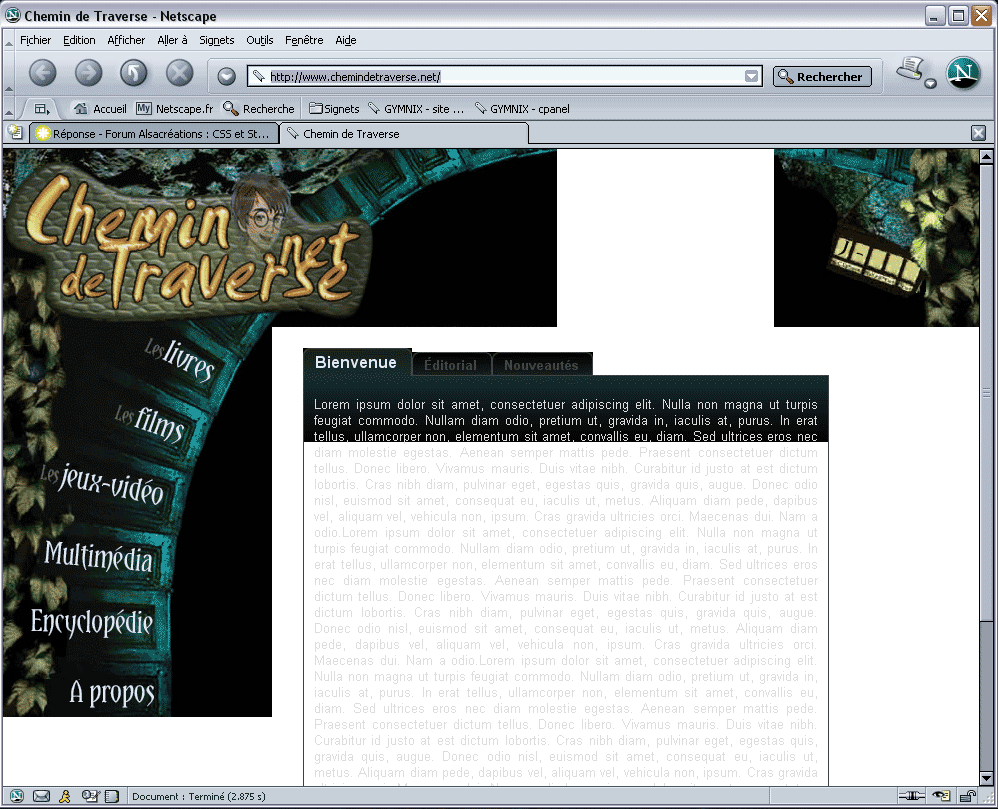
Task: Open a new tab with the tab bar icon
Action: 15,132
